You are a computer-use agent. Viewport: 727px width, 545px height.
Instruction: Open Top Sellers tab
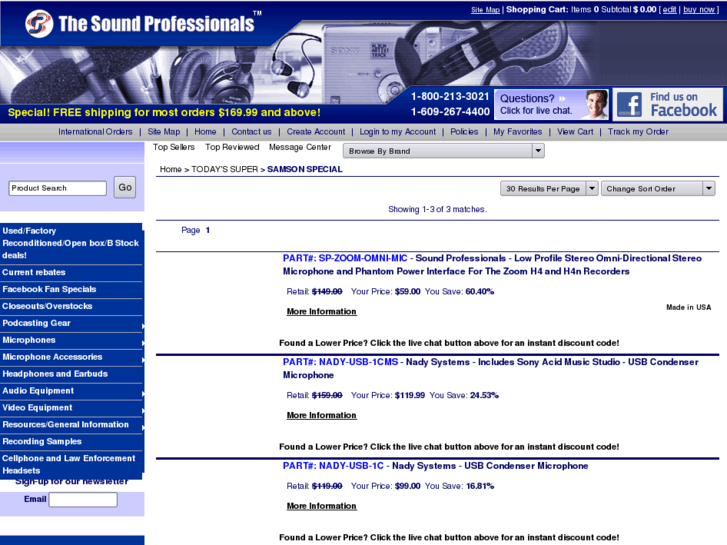click(x=174, y=147)
